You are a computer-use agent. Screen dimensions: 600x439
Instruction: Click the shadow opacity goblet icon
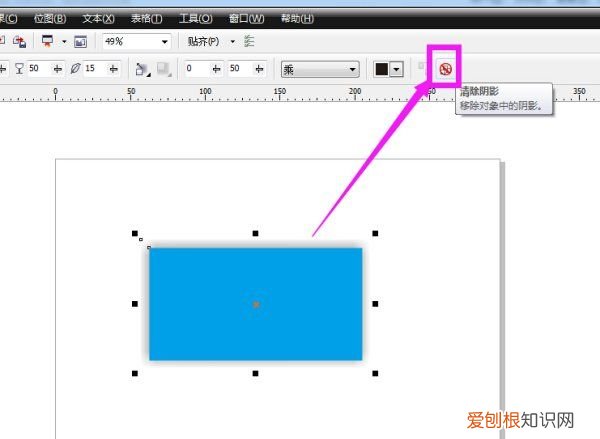19,69
